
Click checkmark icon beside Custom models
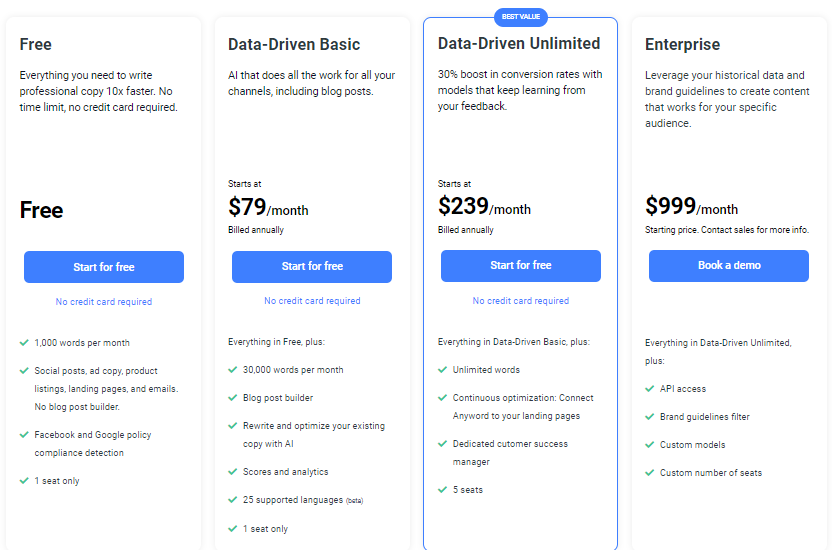pyautogui.click(x=650, y=445)
